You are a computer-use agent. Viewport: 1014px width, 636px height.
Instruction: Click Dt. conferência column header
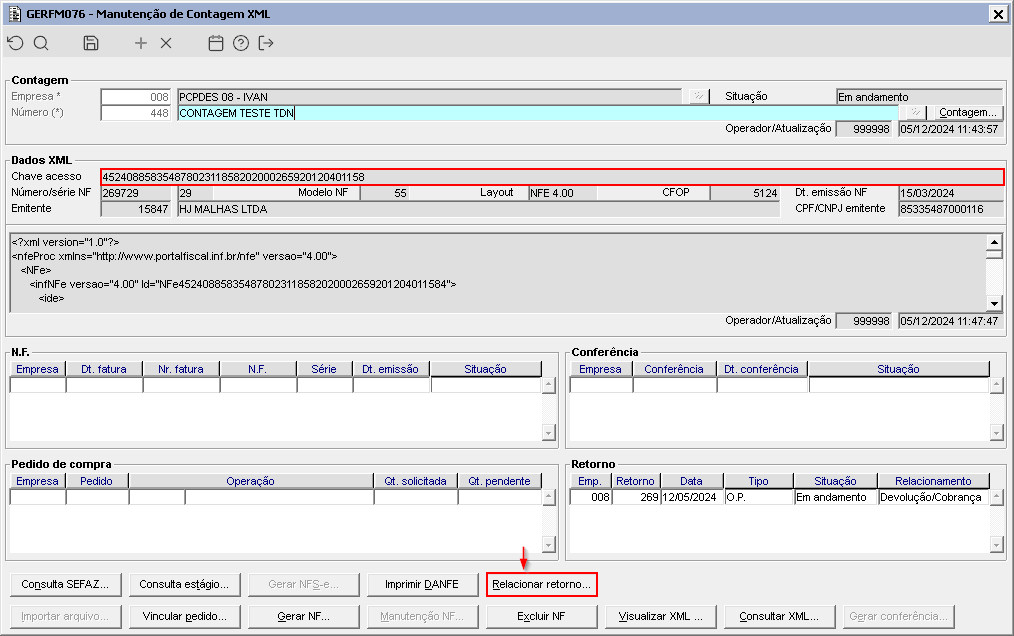(x=762, y=369)
